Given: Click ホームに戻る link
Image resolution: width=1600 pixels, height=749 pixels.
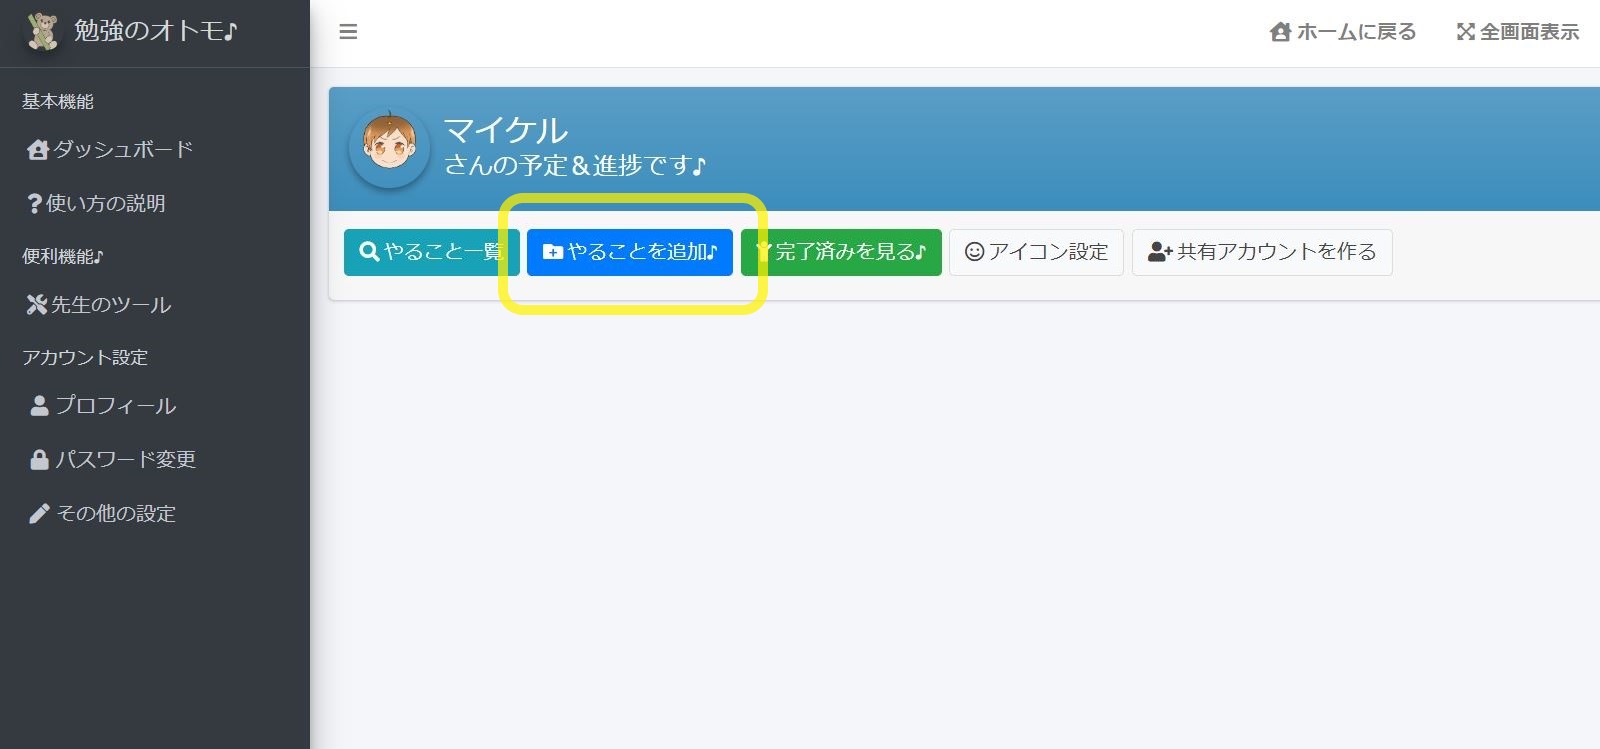Looking at the screenshot, I should 1343,32.
